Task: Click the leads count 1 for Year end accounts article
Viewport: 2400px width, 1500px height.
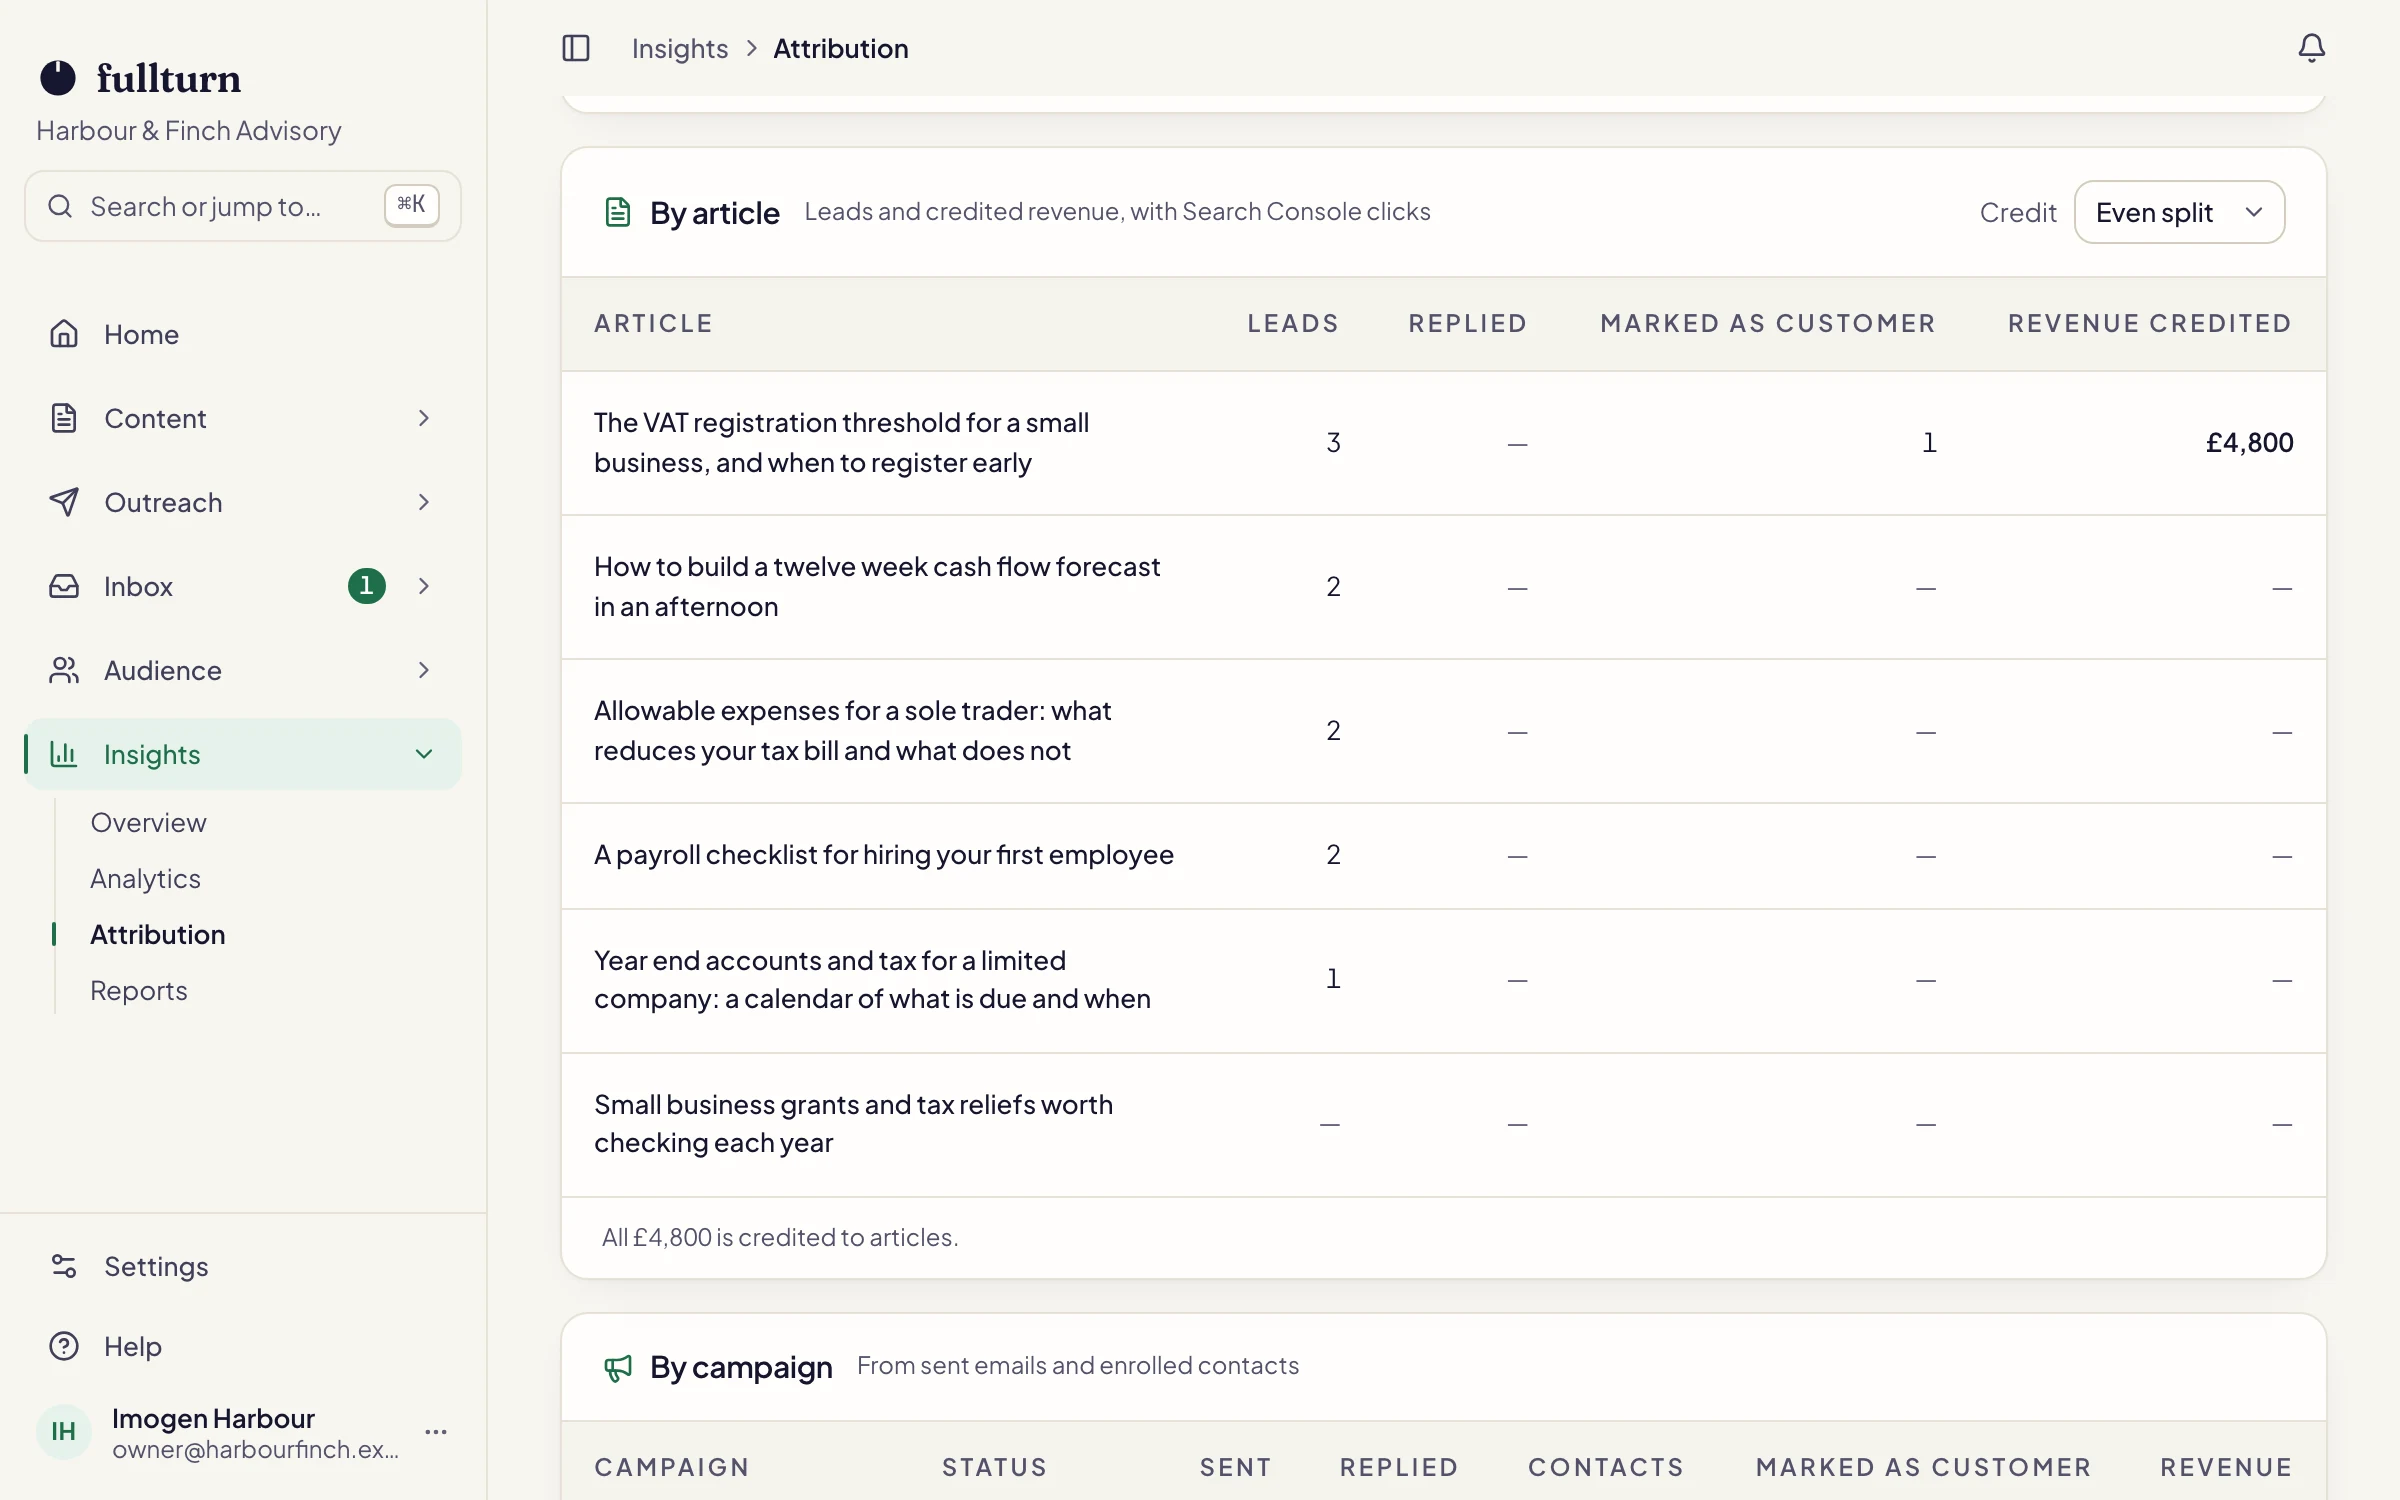Action: pyautogui.click(x=1333, y=978)
